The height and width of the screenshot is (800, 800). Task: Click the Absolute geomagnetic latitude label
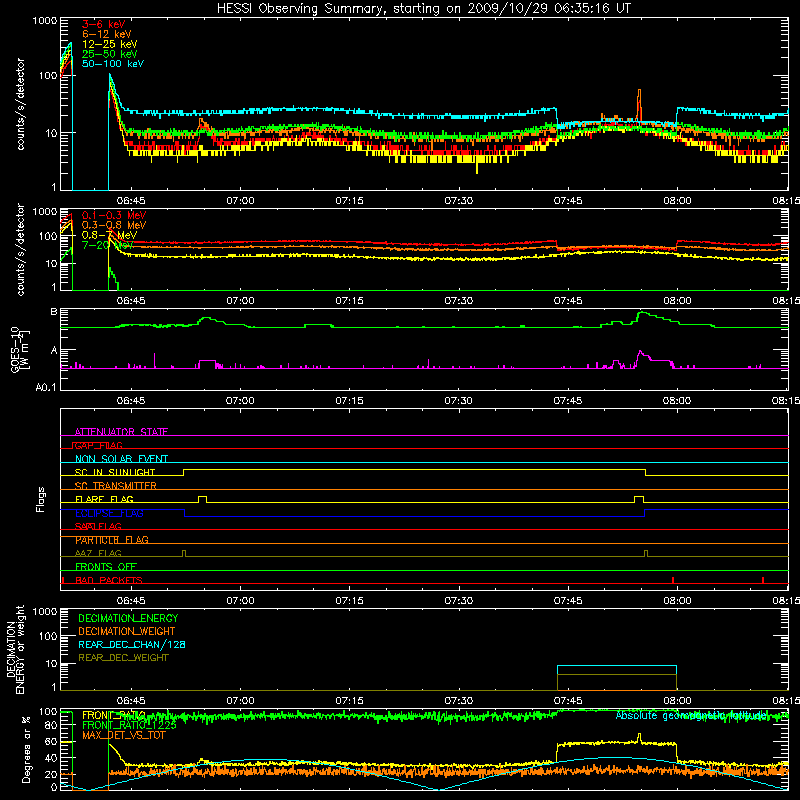tap(691, 715)
